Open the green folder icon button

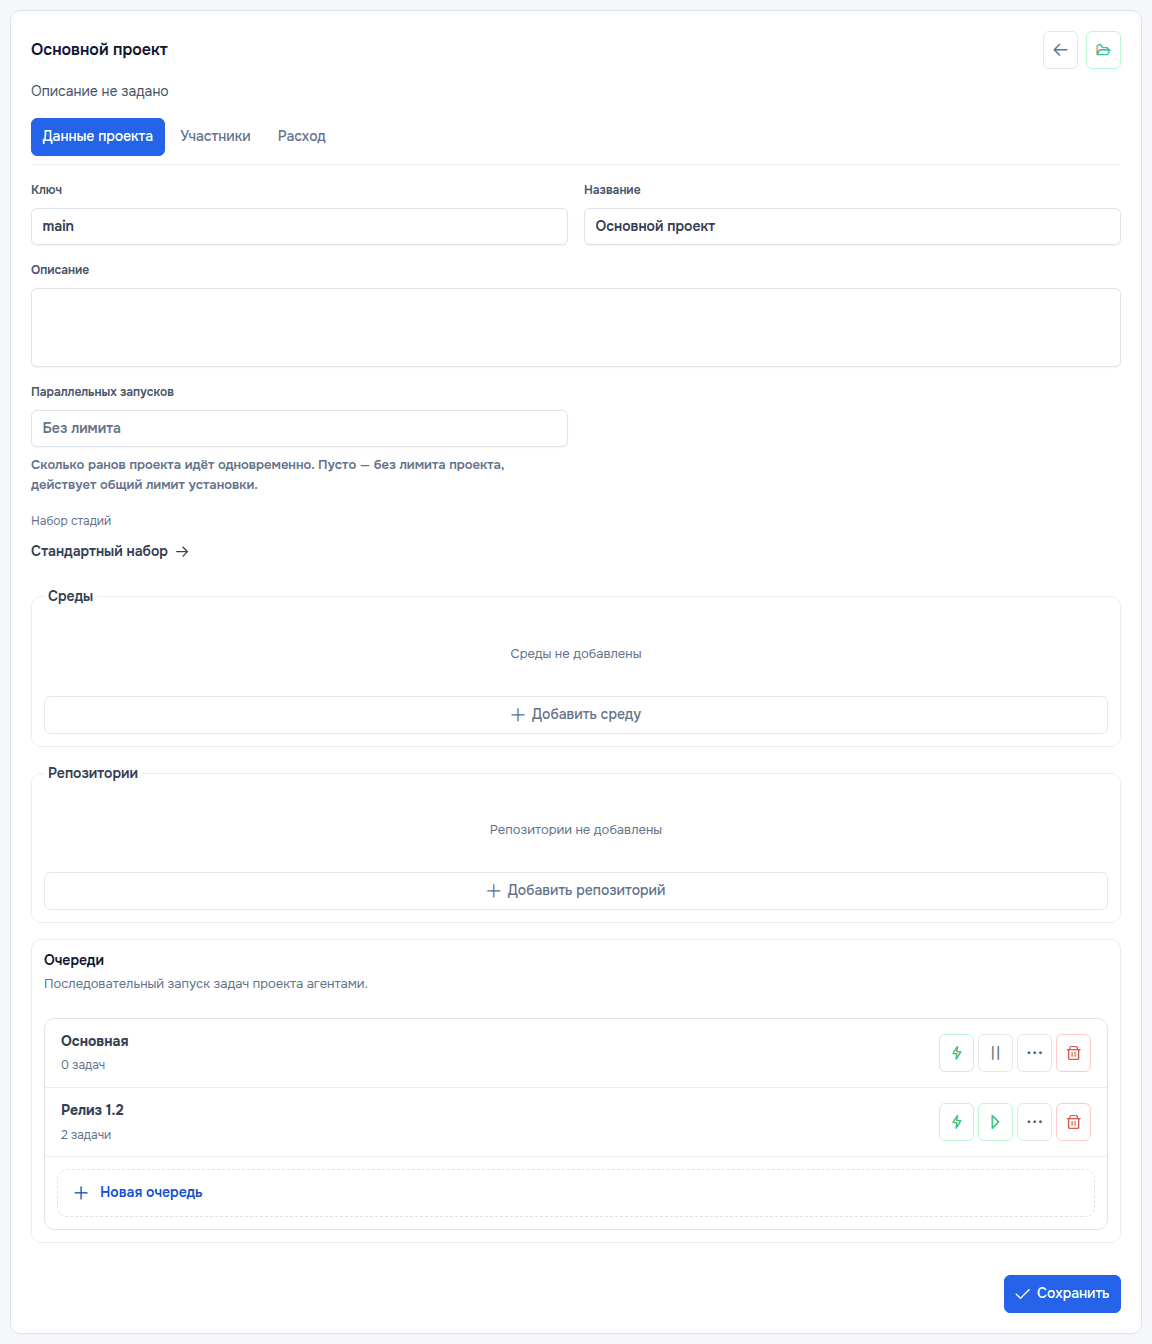pyautogui.click(x=1103, y=50)
